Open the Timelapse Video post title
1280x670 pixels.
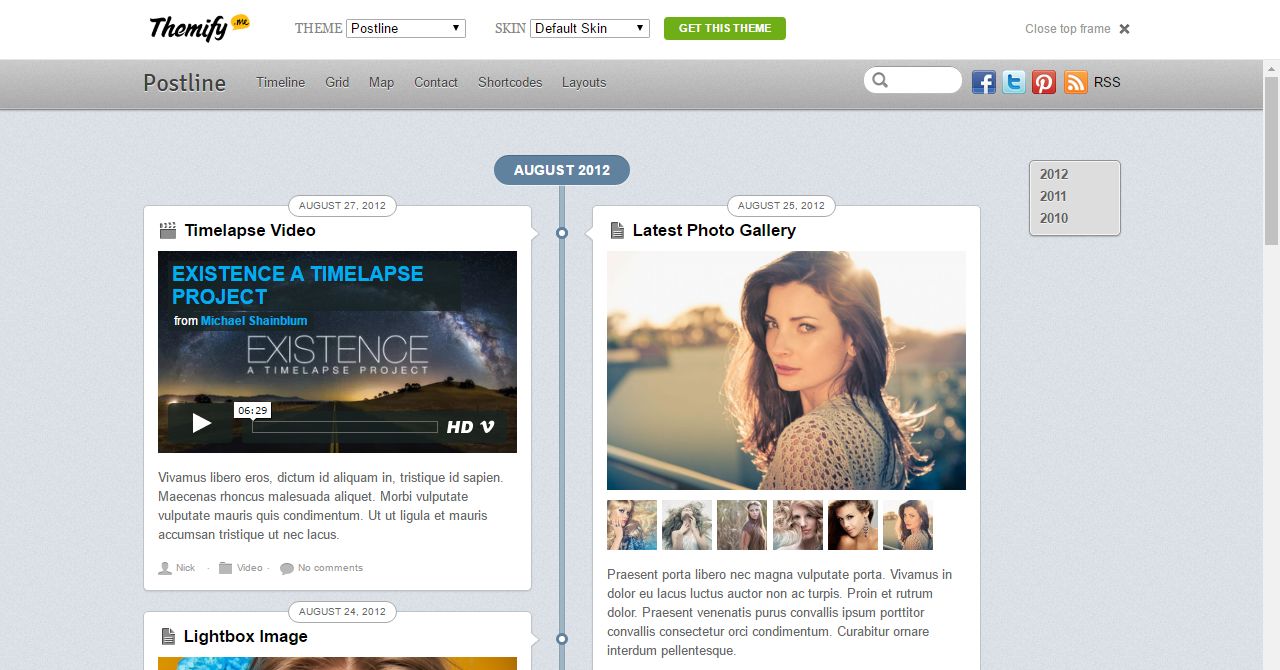coord(250,230)
